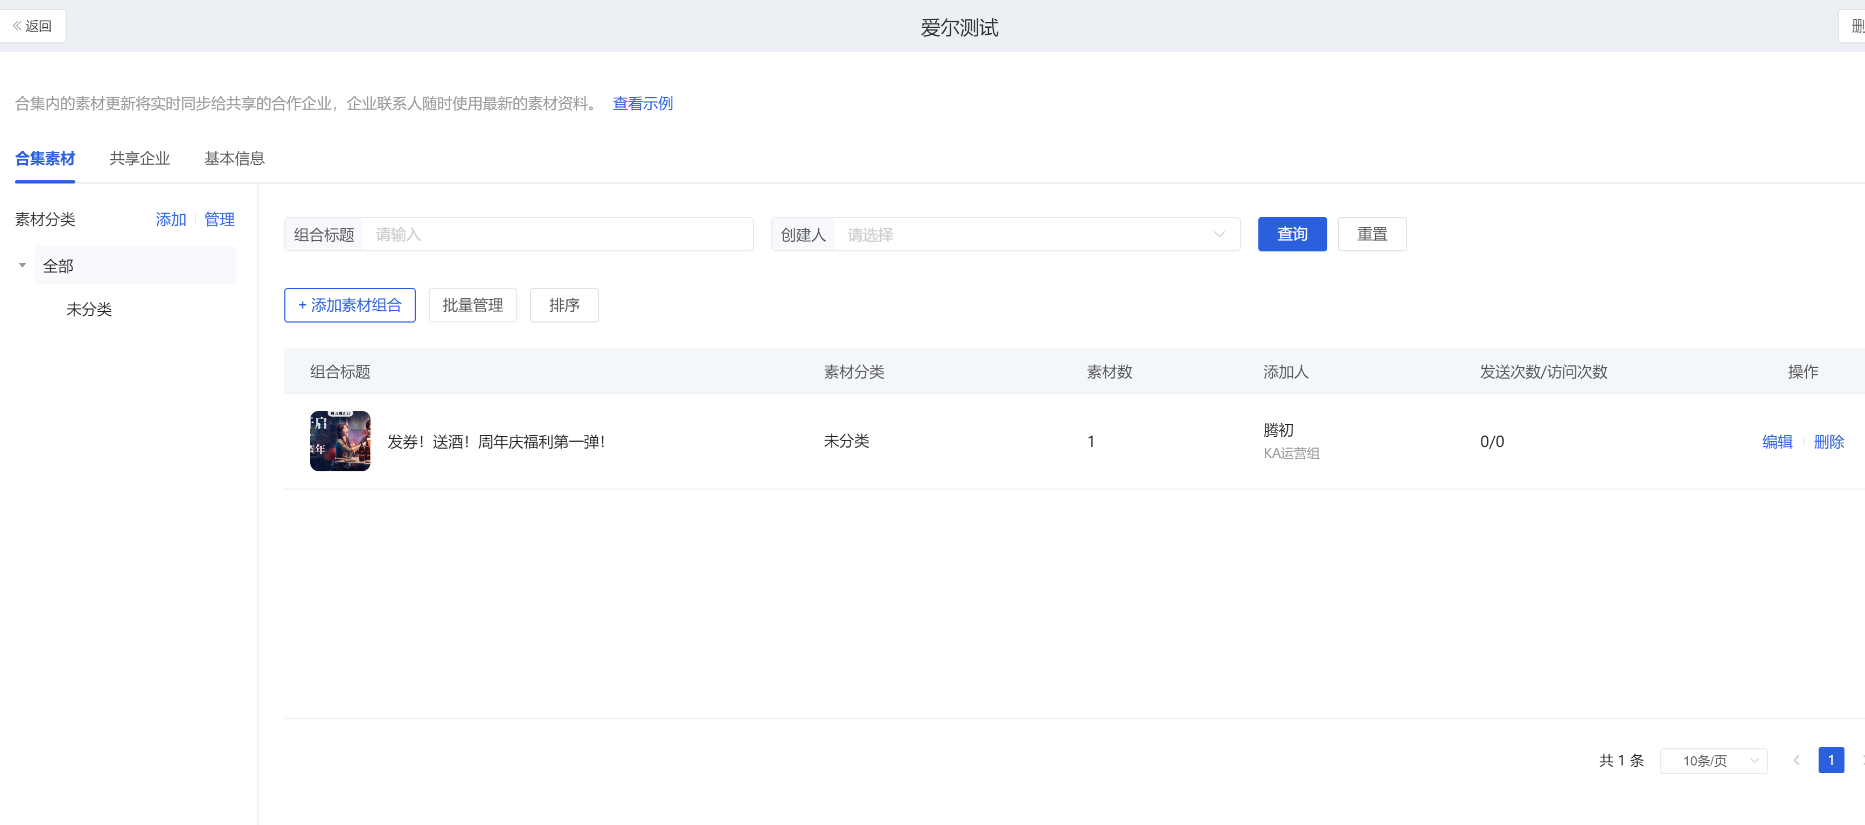Viewport: 1865px width, 825px height.
Task: Click 添加素材组合 button
Action: click(x=350, y=305)
